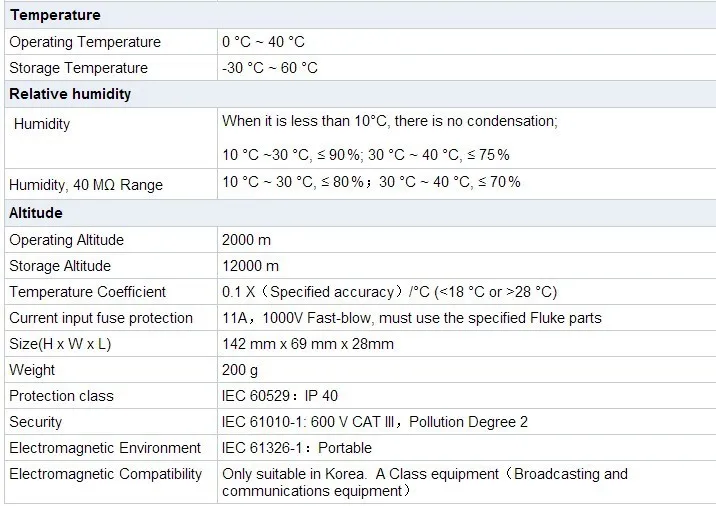
Task: Click the -30 °C ~ 60 °C value
Action: 270,68
